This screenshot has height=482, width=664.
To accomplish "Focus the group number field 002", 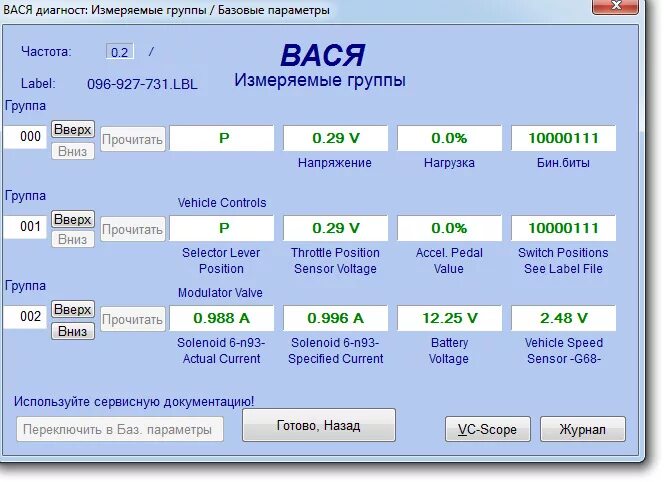I will pyautogui.click(x=25, y=316).
